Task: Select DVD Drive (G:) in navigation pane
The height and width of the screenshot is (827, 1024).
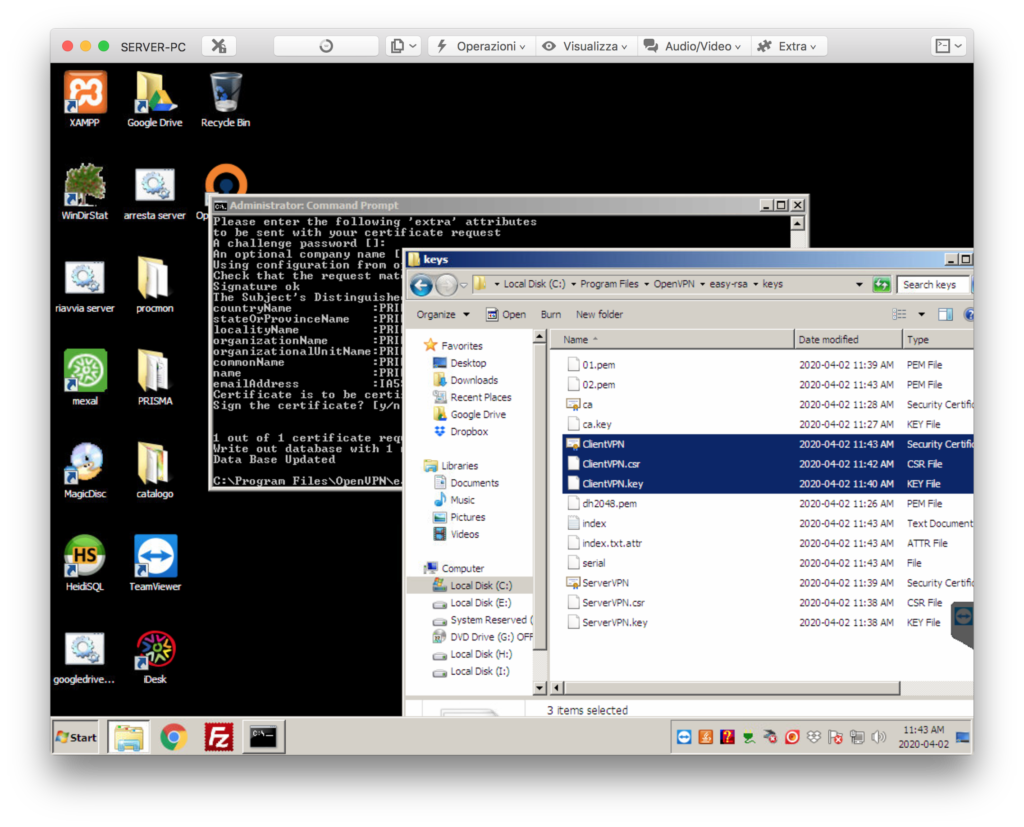Action: pyautogui.click(x=490, y=637)
